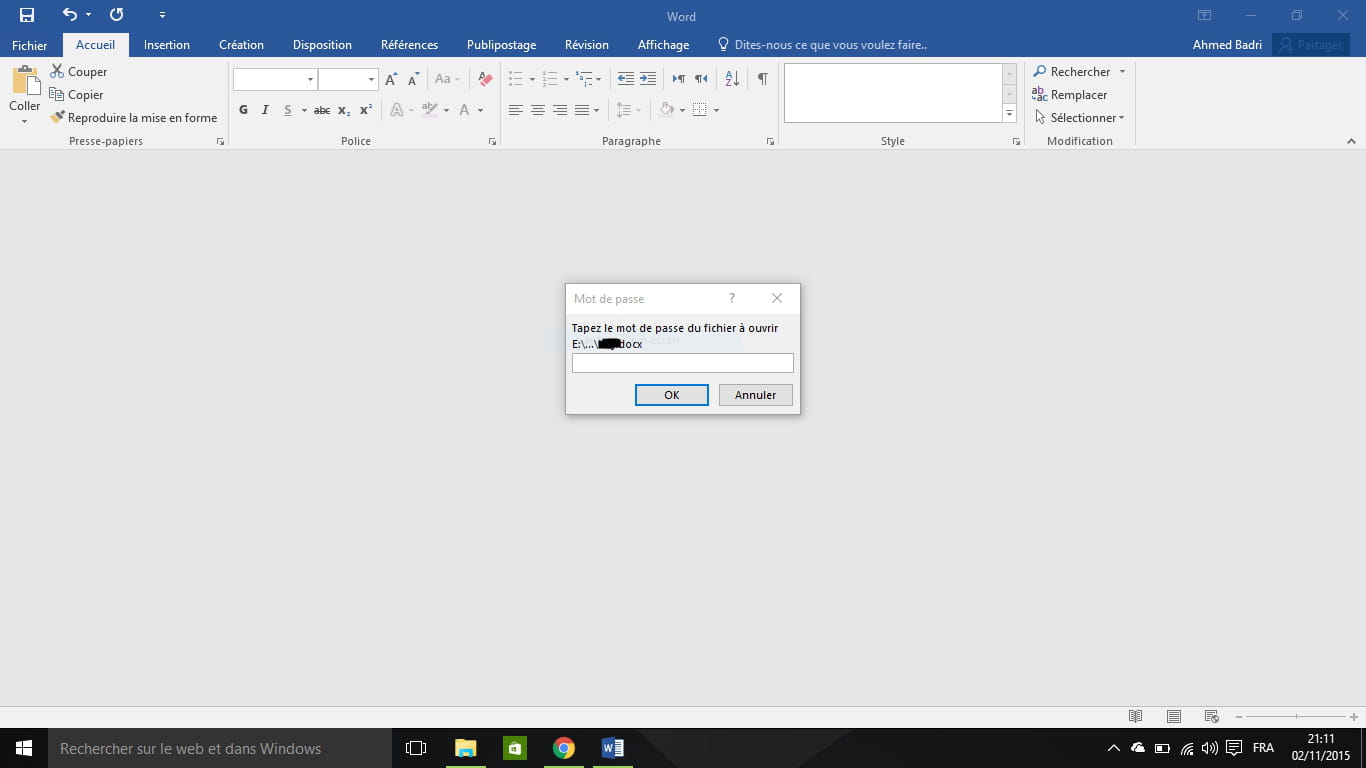
Task: Open Chrome from the taskbar
Action: [x=564, y=748]
